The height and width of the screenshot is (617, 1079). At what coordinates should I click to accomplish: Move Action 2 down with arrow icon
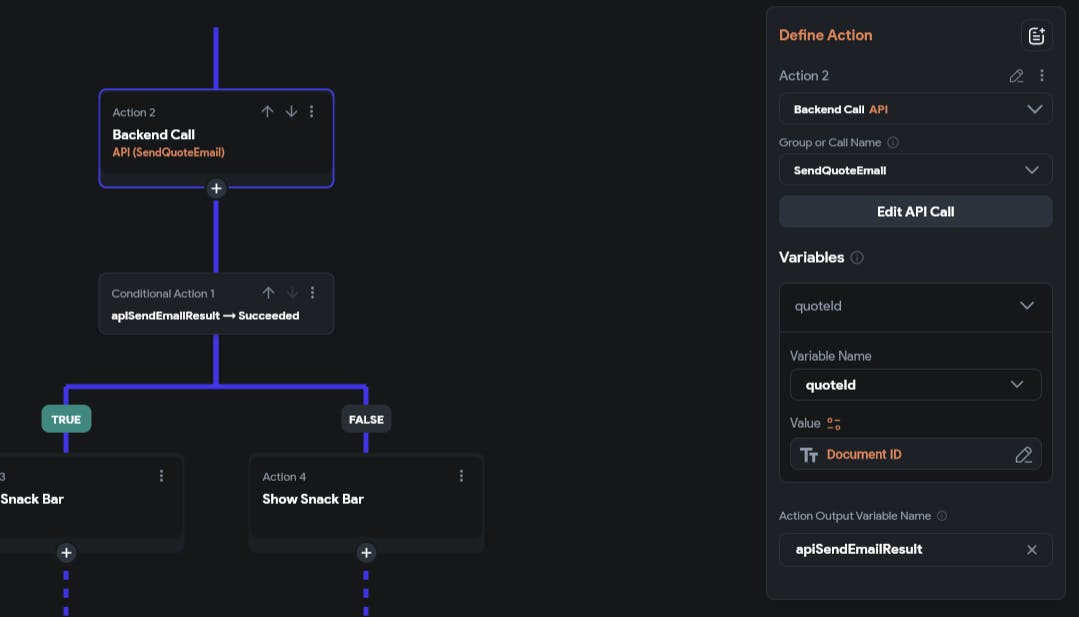coord(291,111)
